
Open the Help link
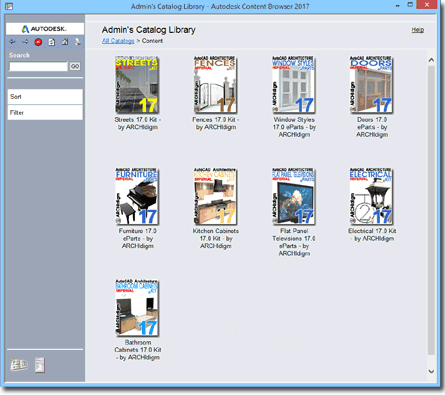pos(418,30)
